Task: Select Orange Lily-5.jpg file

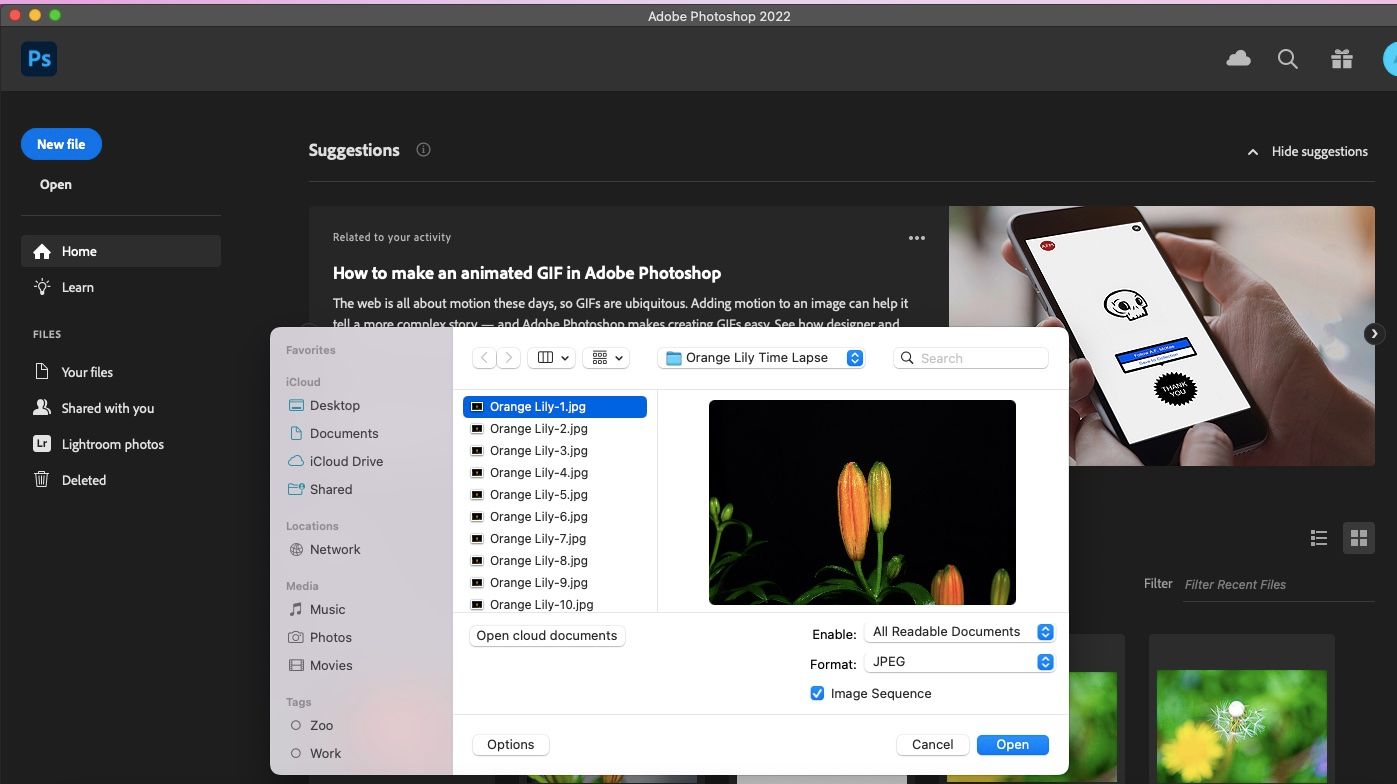Action: click(x=555, y=495)
